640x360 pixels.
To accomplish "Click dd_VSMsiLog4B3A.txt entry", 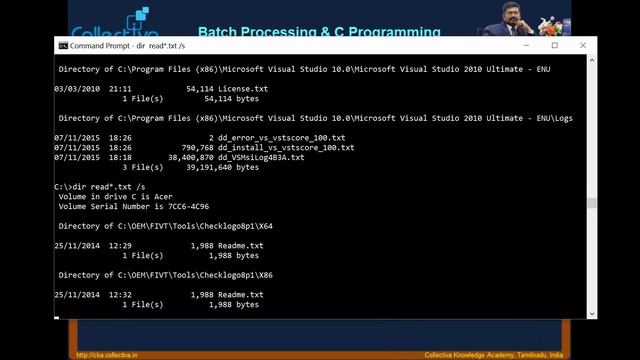I will 261,157.
